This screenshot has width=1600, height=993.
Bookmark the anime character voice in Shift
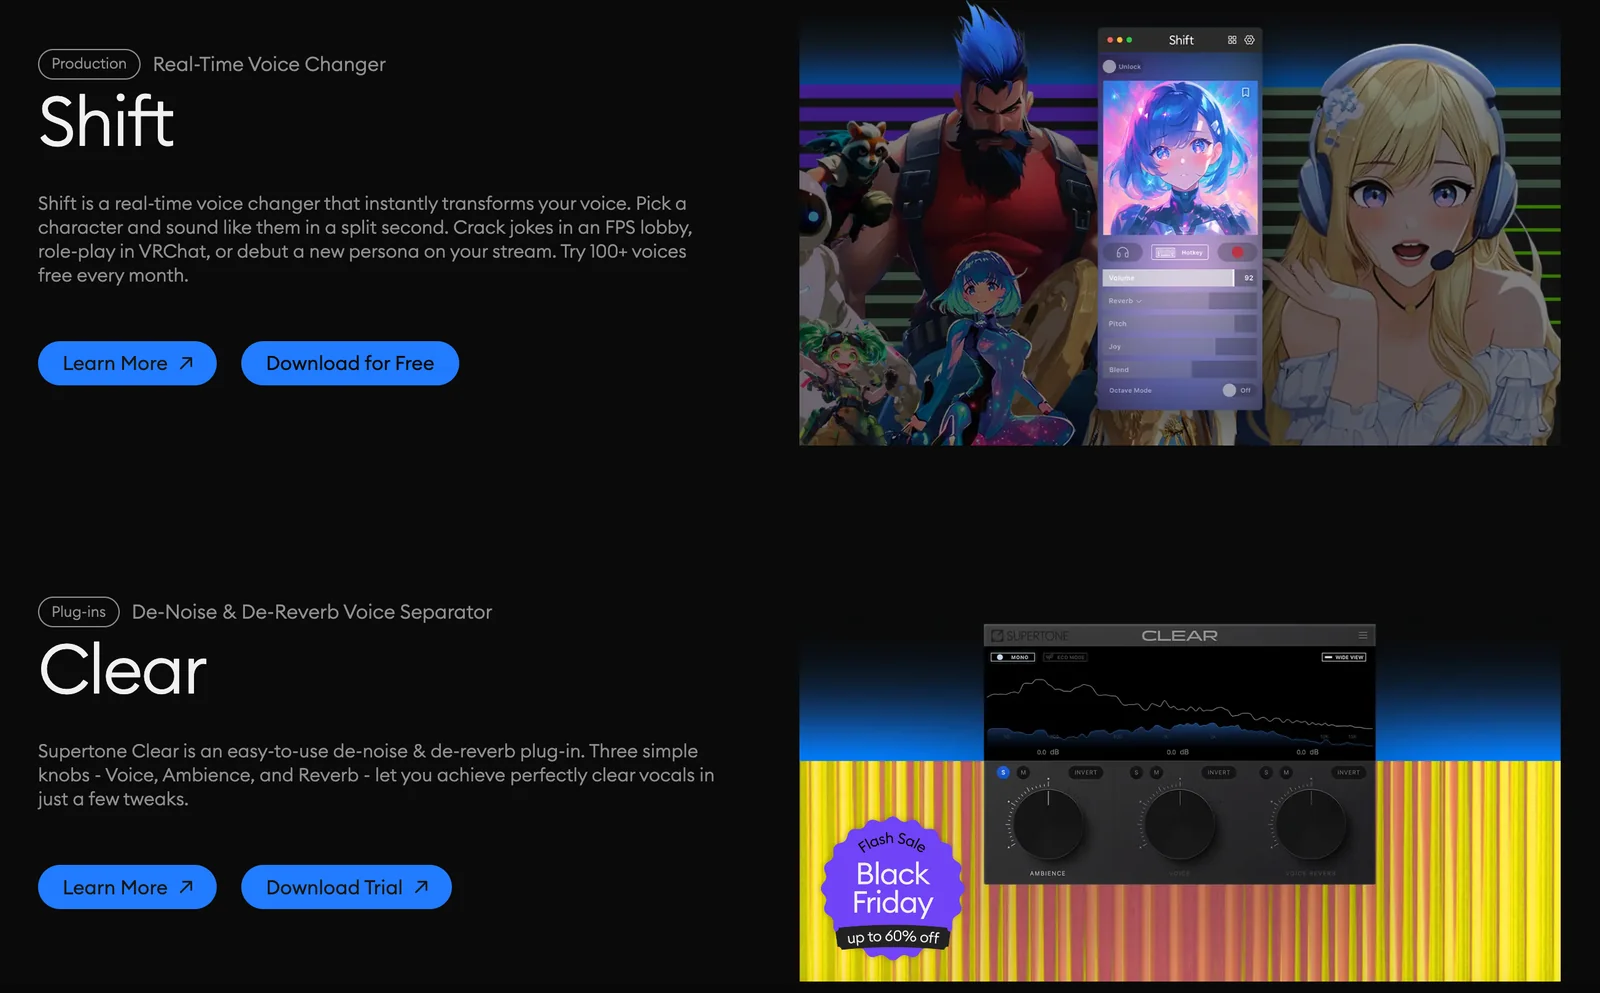pos(1245,93)
